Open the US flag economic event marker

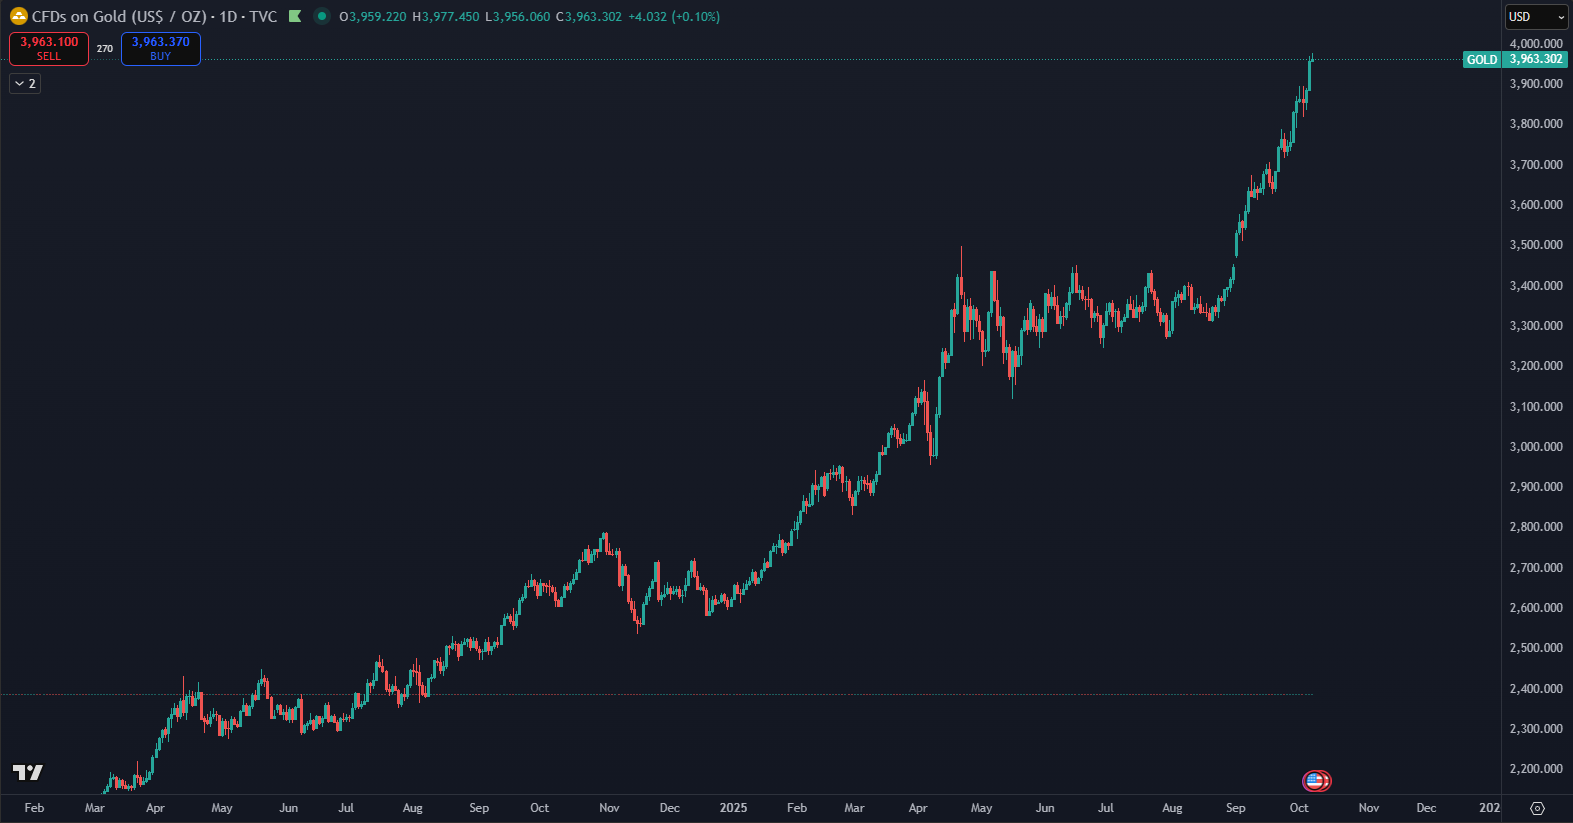[x=1315, y=780]
